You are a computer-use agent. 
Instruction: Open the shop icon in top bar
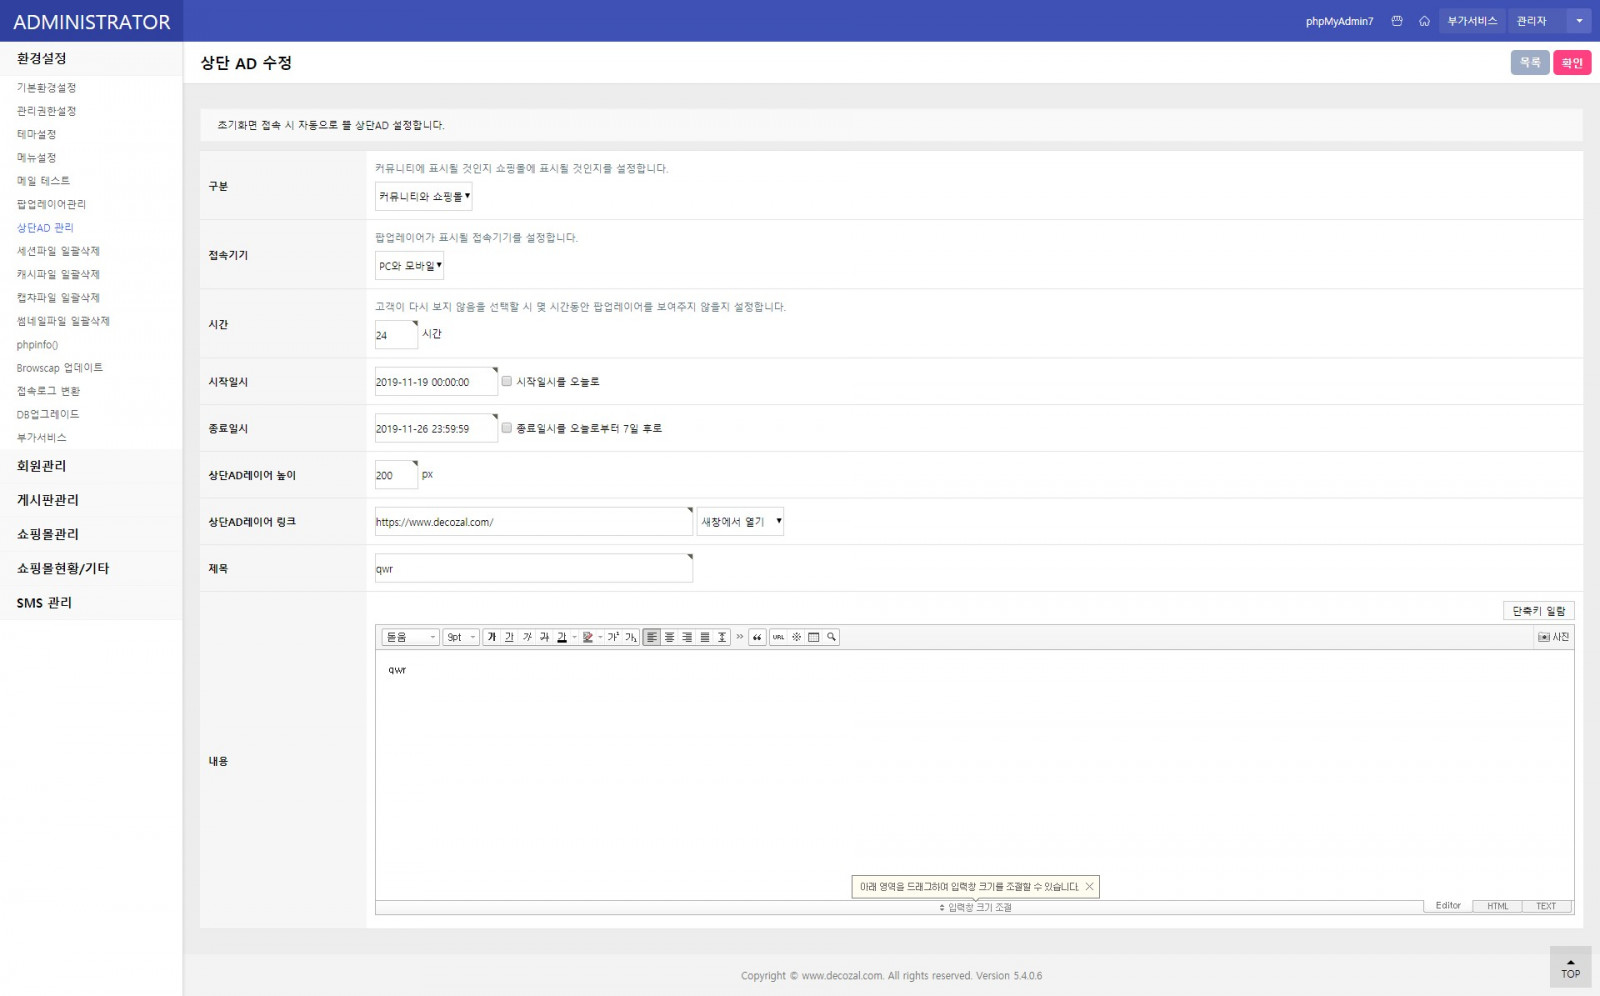[1397, 21]
